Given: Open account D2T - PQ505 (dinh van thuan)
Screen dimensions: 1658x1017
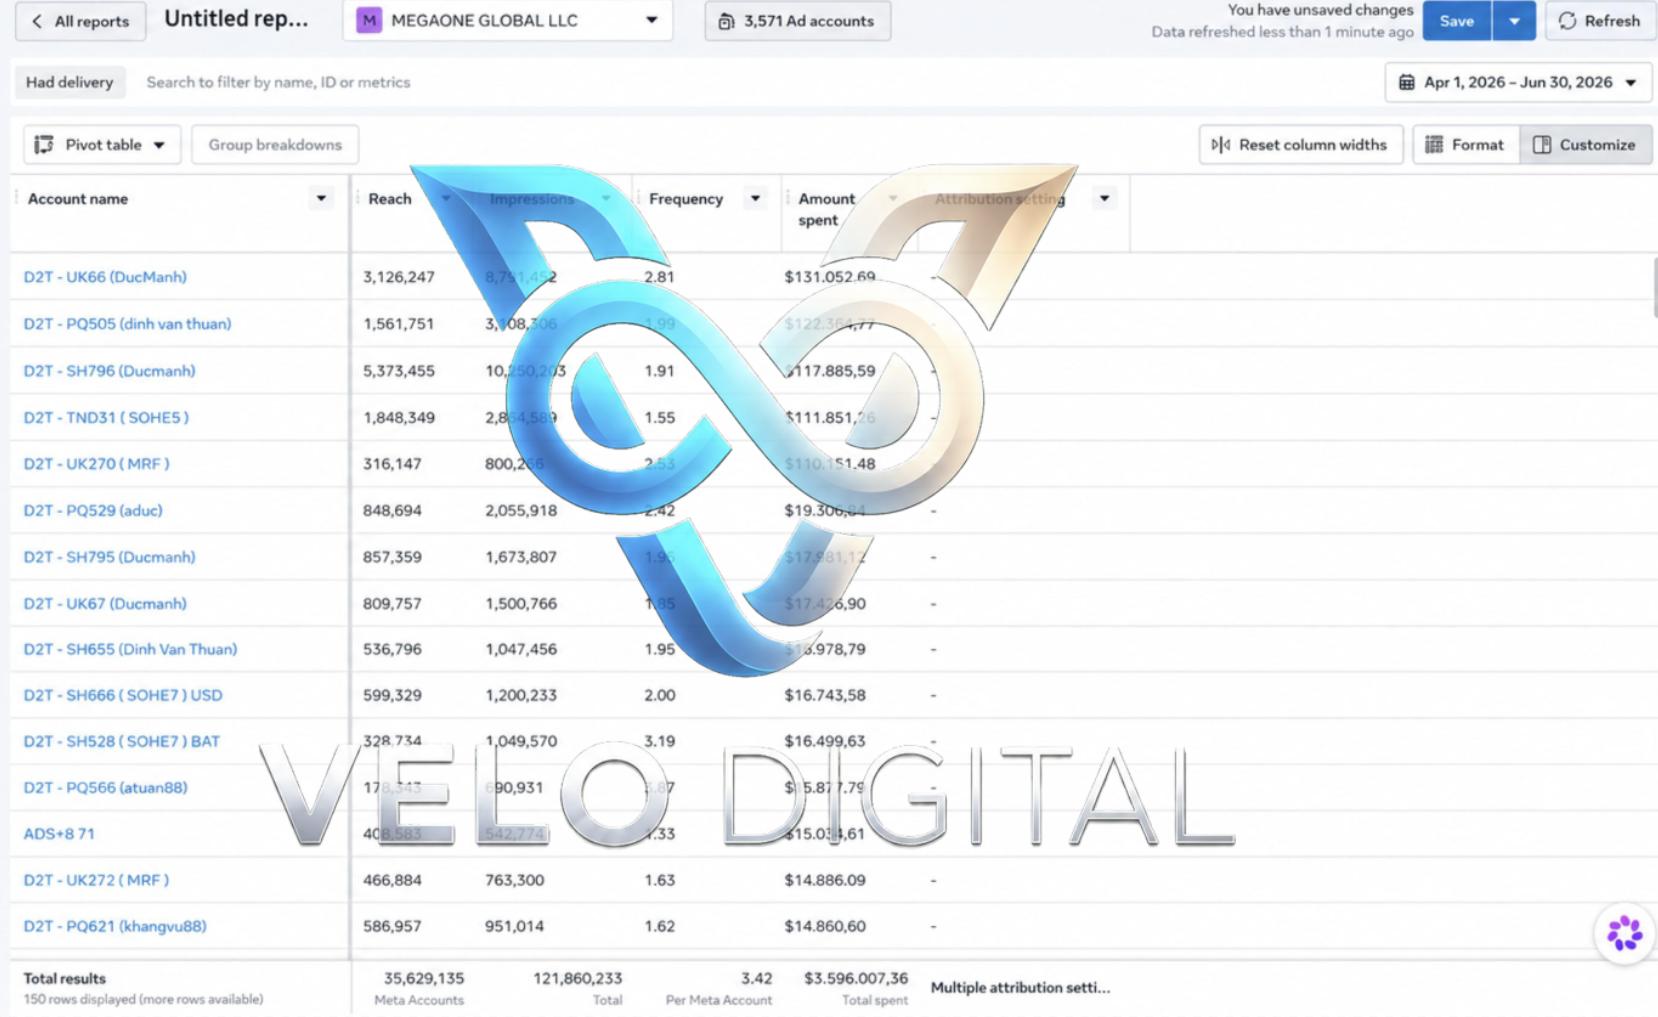Looking at the screenshot, I should point(127,324).
